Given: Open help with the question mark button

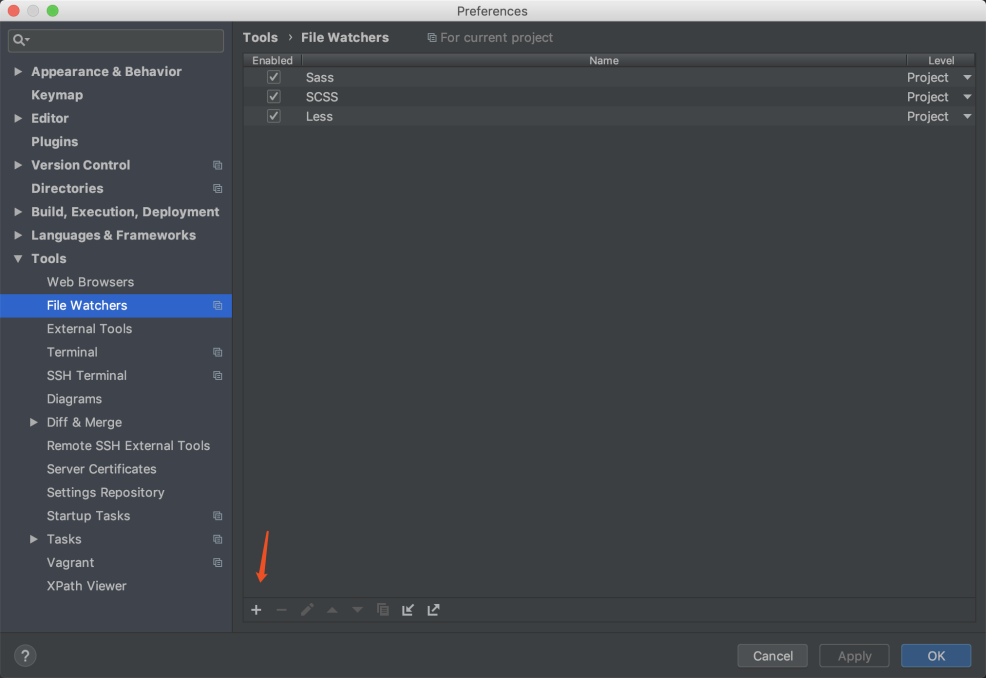Looking at the screenshot, I should tap(26, 656).
